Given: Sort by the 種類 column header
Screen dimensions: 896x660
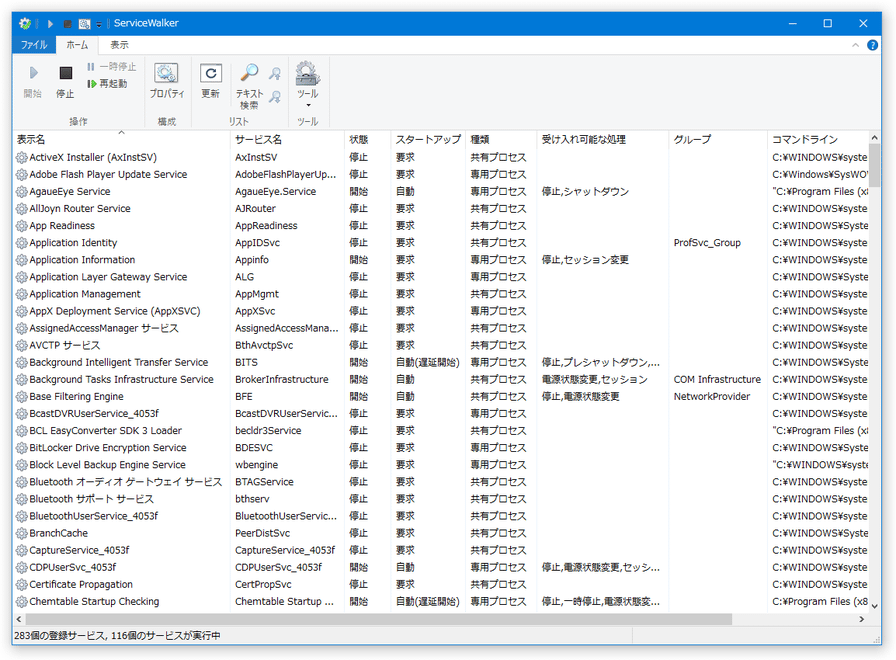Looking at the screenshot, I should pos(502,139).
